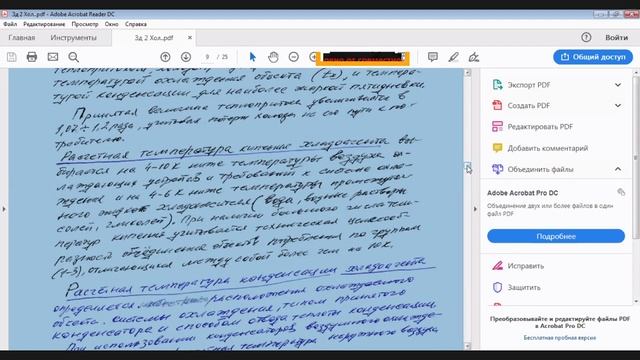The image size is (640, 360).
Task: Open the Sign document tool icon
Action: click(x=474, y=57)
